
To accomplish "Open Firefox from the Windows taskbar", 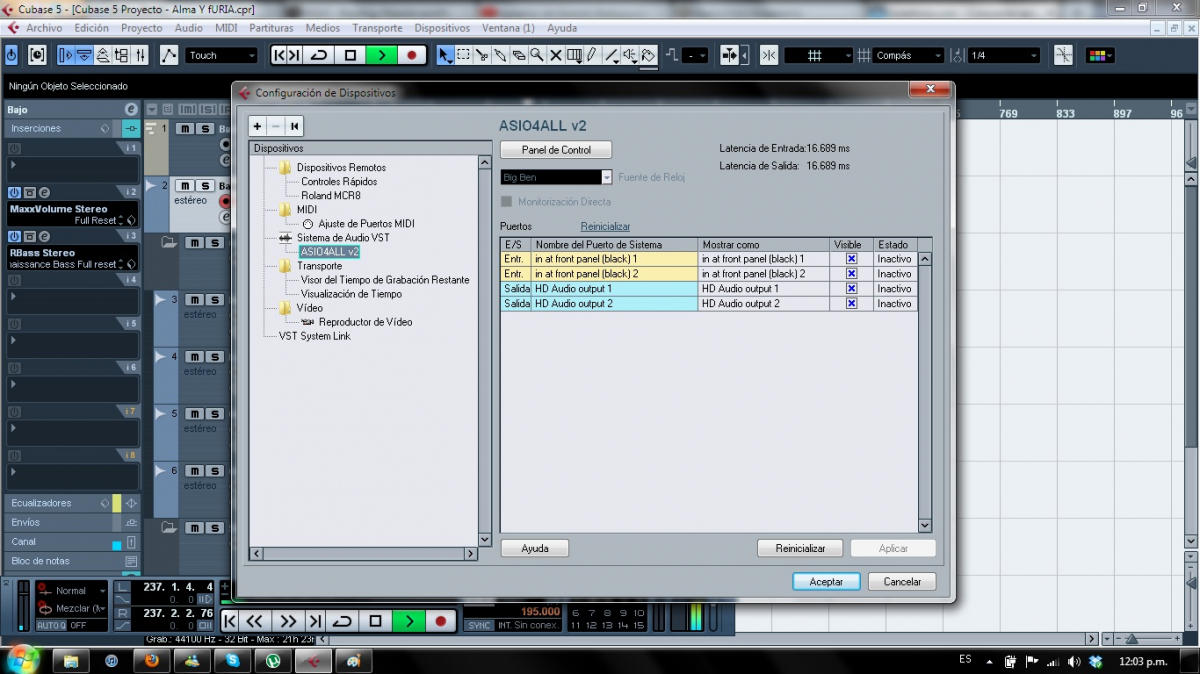I will pyautogui.click(x=152, y=660).
